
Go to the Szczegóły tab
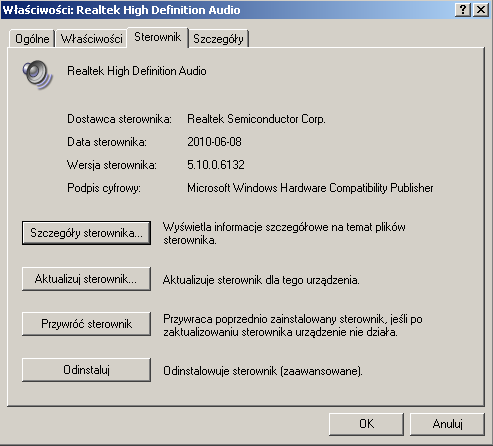tap(218, 39)
